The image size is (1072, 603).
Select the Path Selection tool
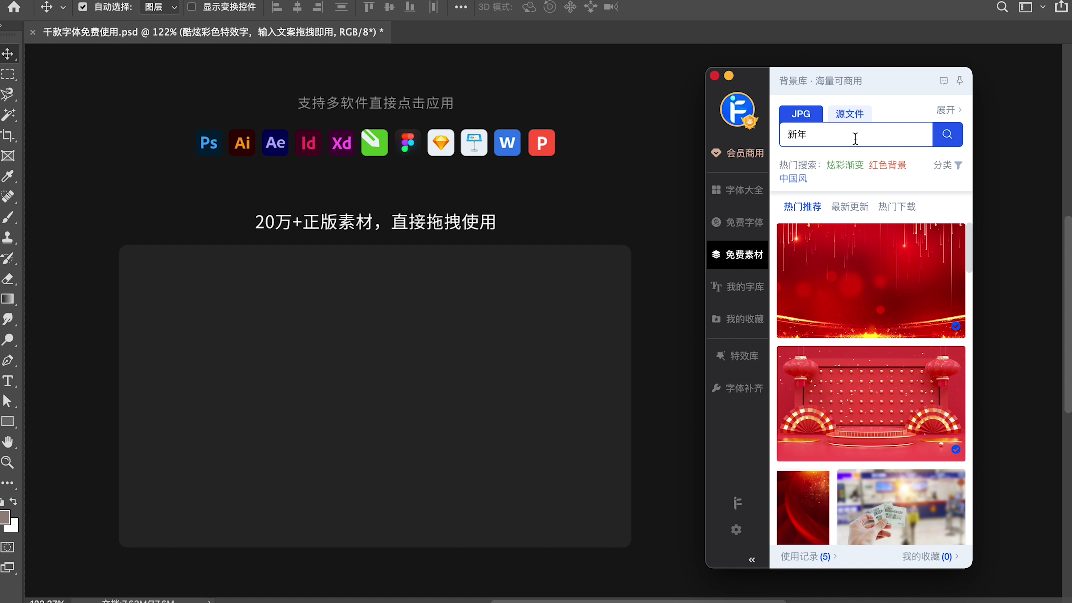8,401
